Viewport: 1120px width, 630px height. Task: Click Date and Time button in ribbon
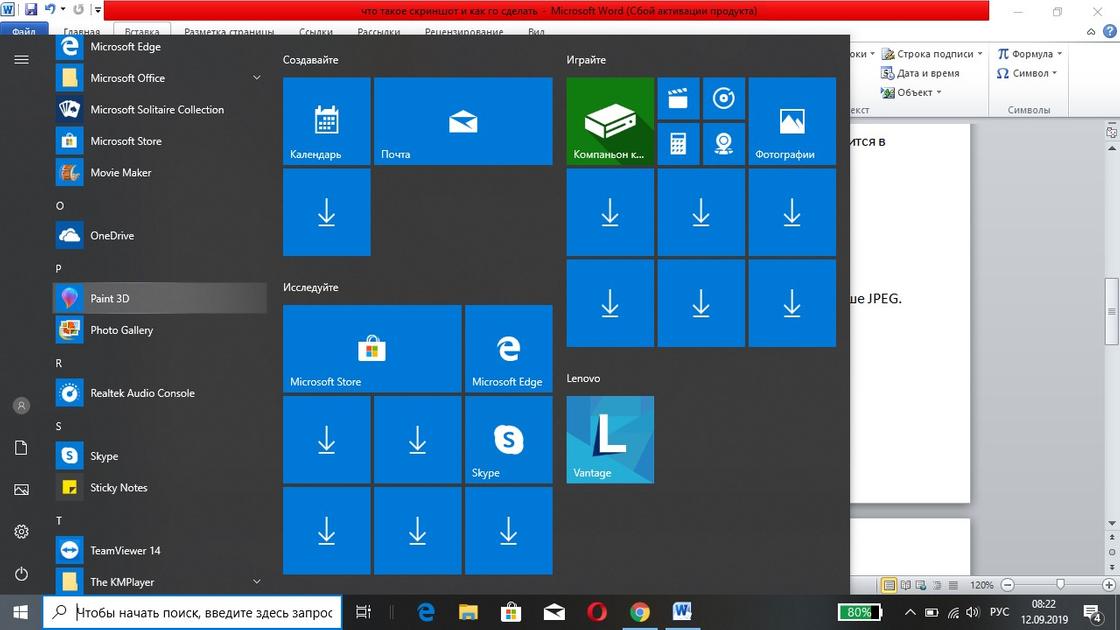point(920,73)
